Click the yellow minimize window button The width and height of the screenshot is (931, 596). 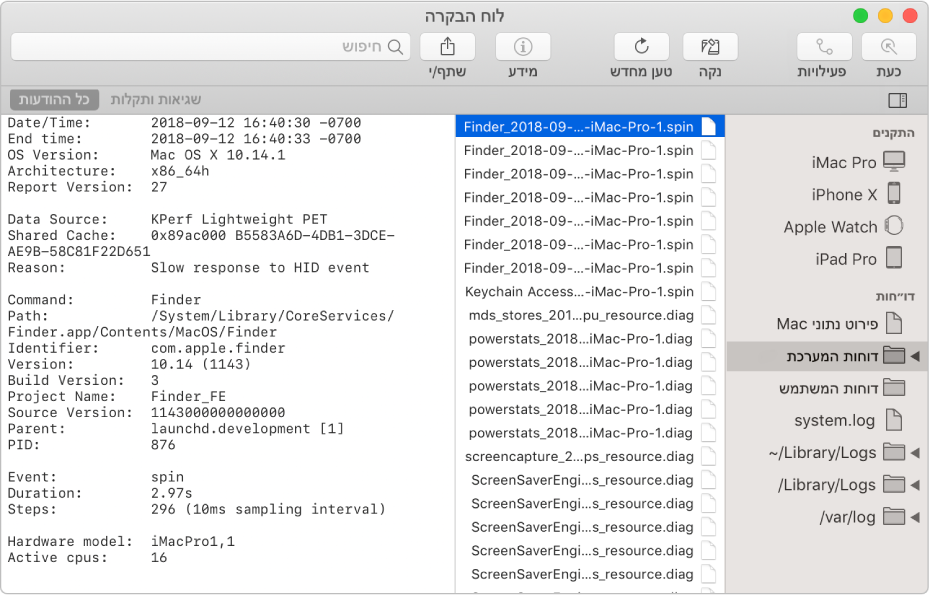pyautogui.click(x=885, y=16)
